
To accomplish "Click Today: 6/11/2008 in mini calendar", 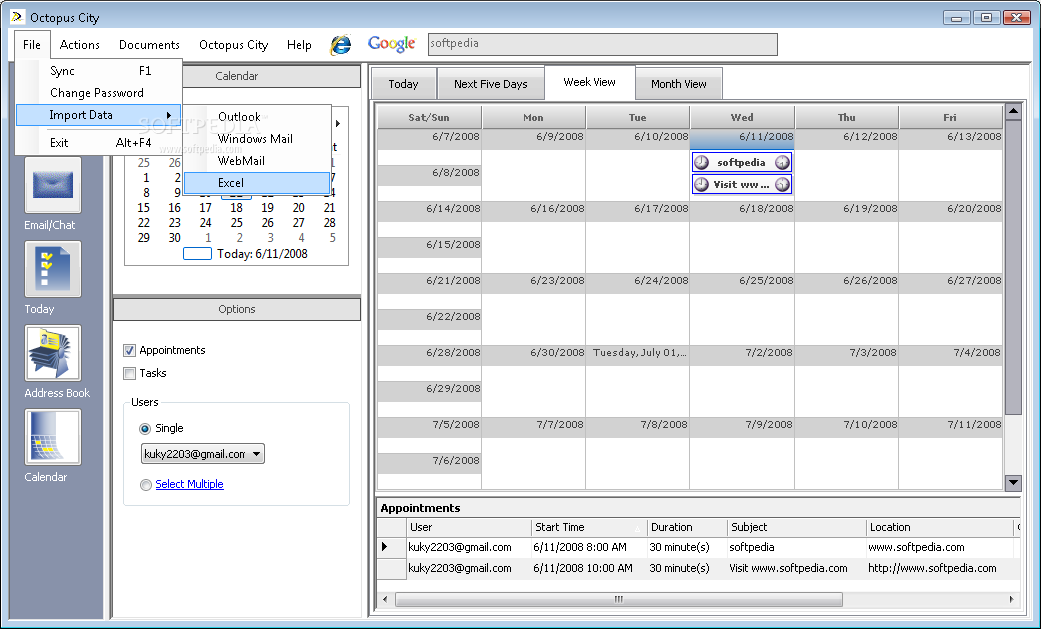I will pyautogui.click(x=262, y=254).
